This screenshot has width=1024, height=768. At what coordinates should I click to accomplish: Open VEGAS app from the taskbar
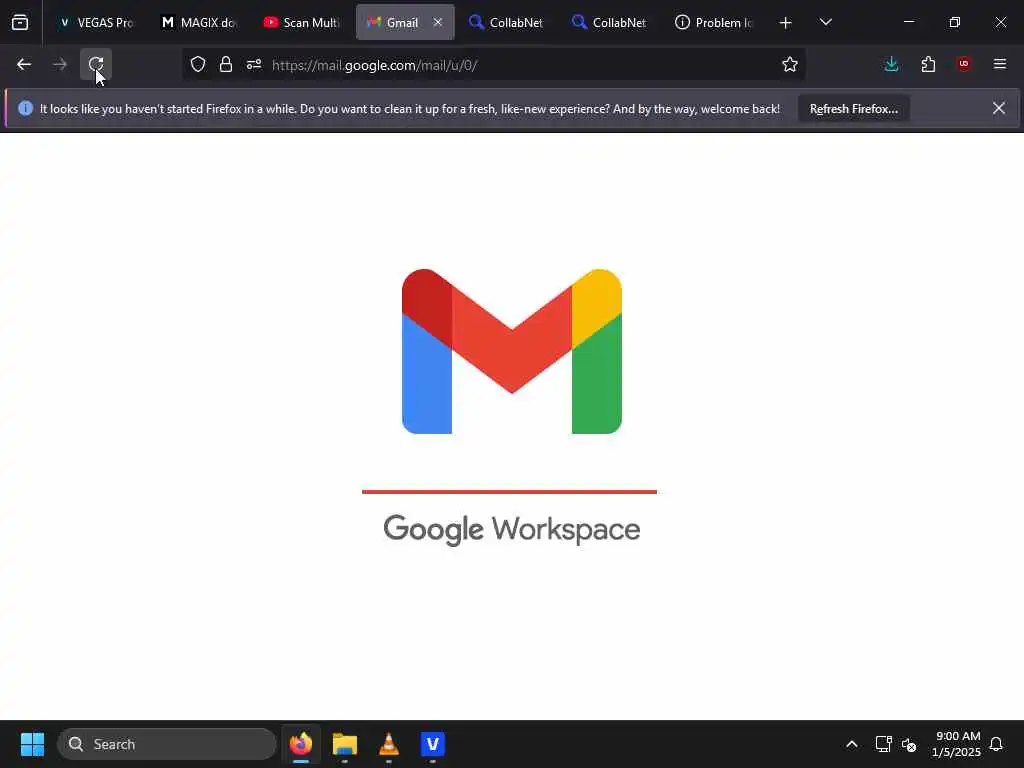pos(432,744)
